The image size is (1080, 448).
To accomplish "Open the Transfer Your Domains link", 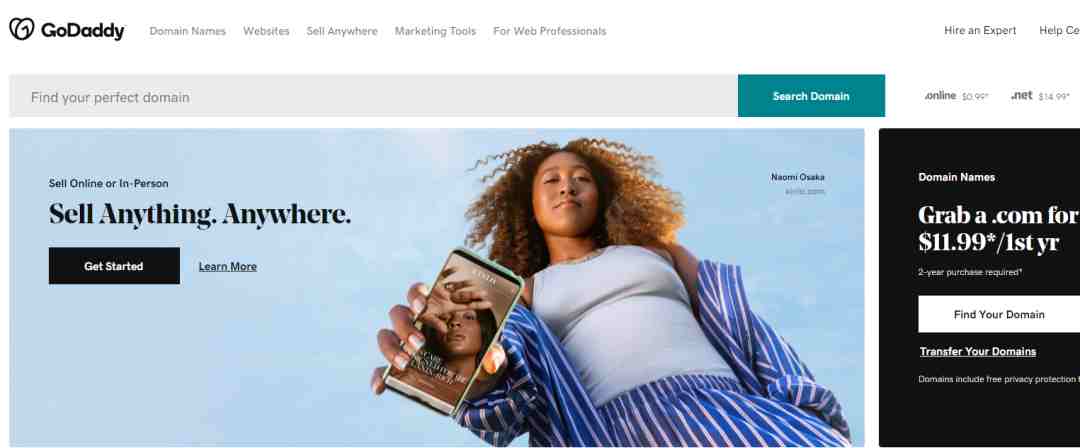I will point(978,352).
